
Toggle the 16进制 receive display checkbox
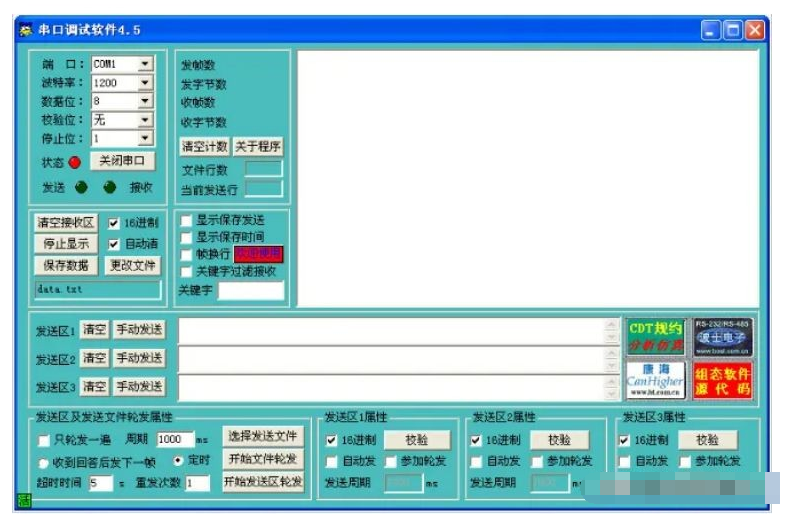click(x=113, y=223)
